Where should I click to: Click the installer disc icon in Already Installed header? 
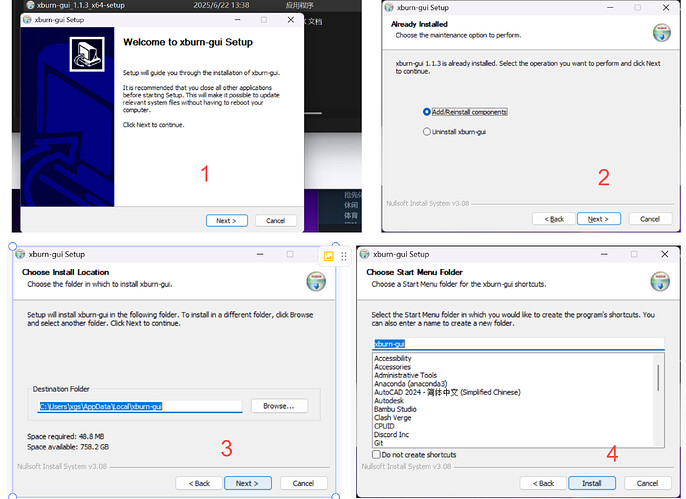(x=662, y=33)
